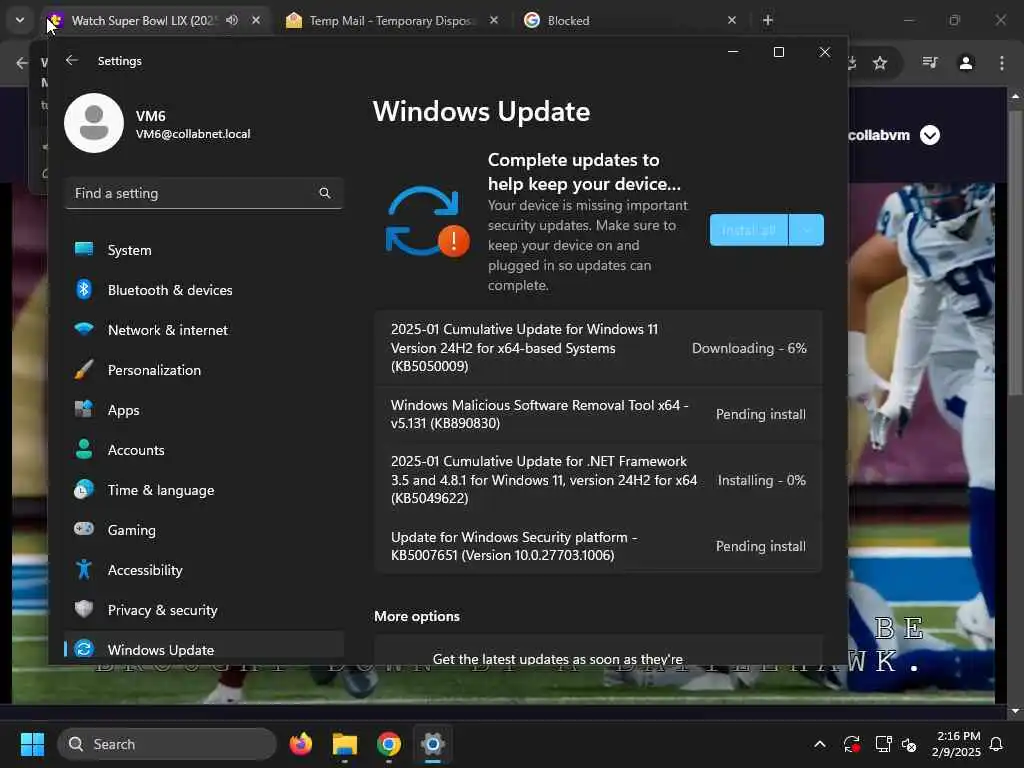
Task: Open Accessibility settings
Action: [204, 570]
